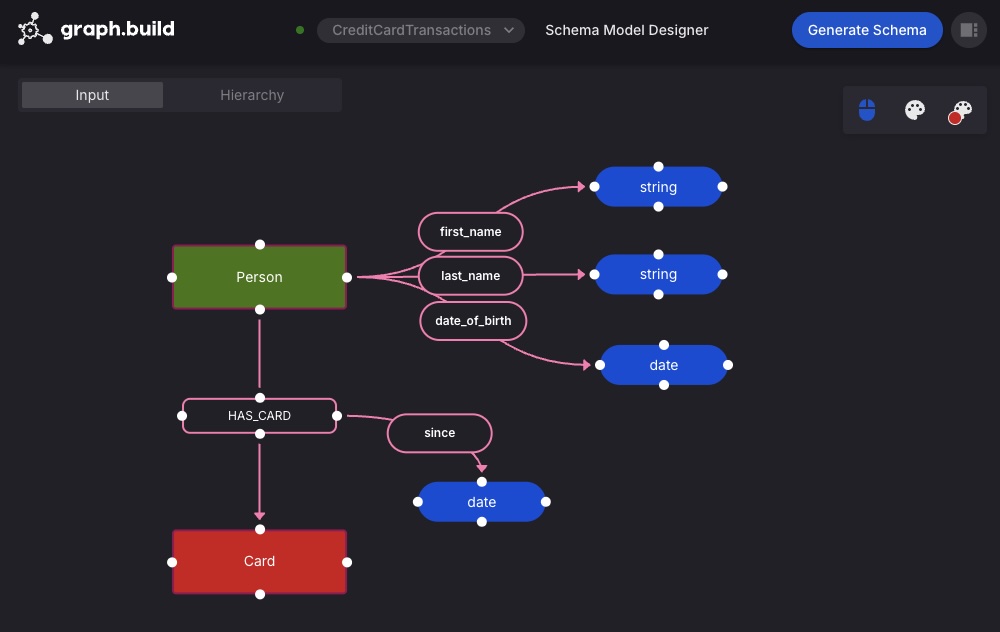Select the green Person node
Screen dimensions: 1000x632
(x=259, y=277)
